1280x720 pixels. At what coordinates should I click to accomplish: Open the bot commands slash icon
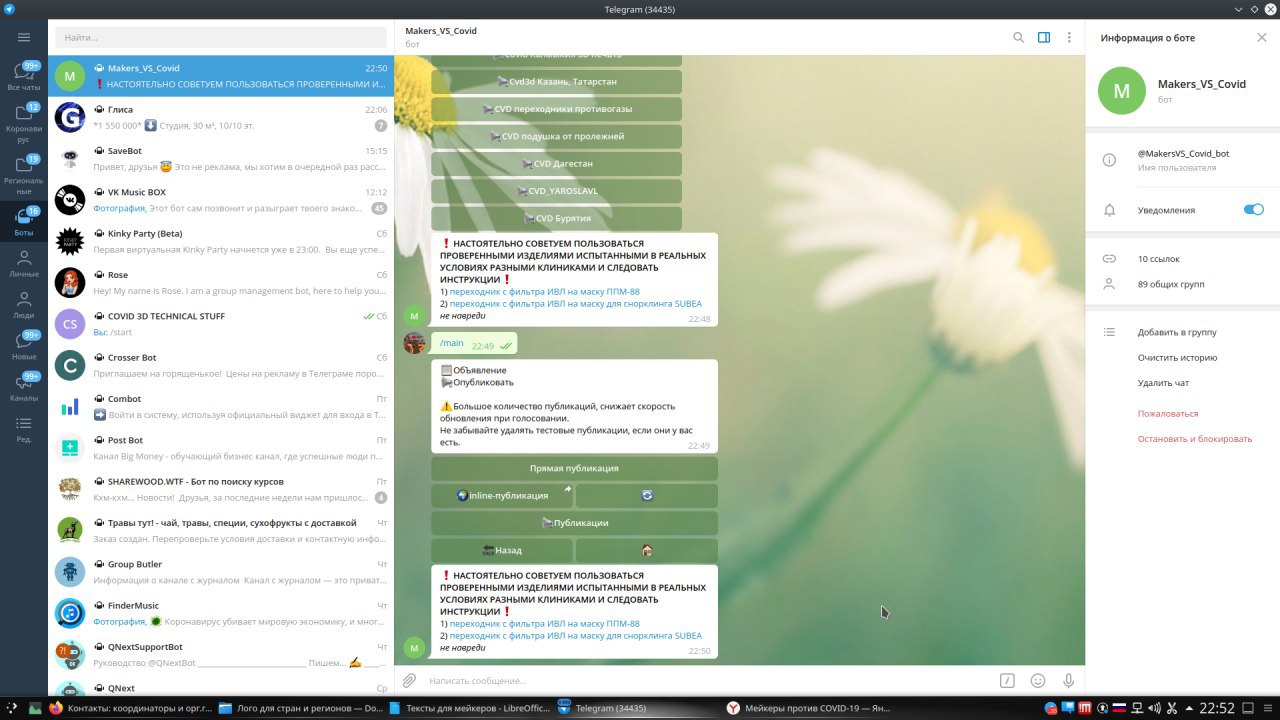pos(1007,681)
